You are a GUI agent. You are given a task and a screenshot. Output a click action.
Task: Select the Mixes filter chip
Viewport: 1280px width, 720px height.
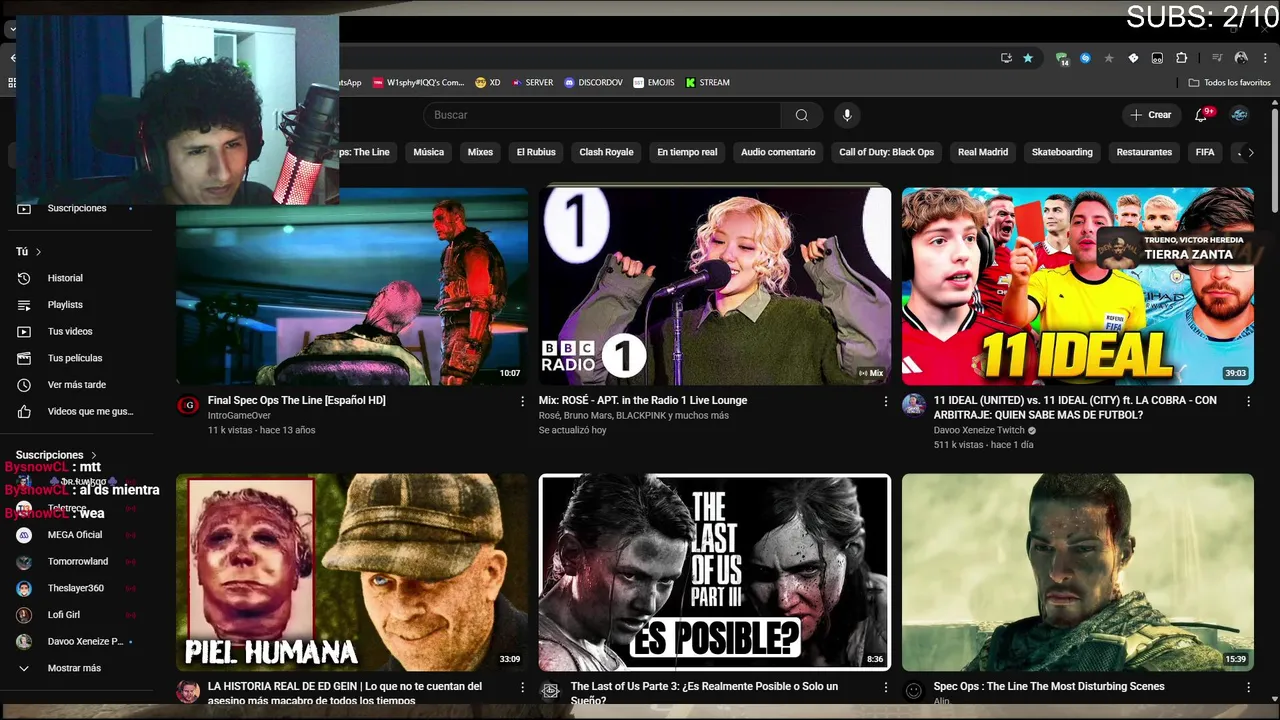point(480,152)
